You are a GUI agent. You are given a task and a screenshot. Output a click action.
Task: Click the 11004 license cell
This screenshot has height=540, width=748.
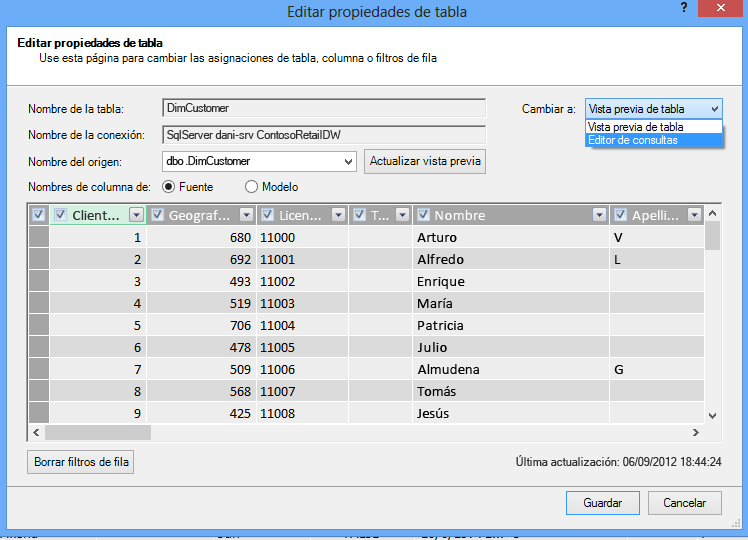(x=302, y=325)
